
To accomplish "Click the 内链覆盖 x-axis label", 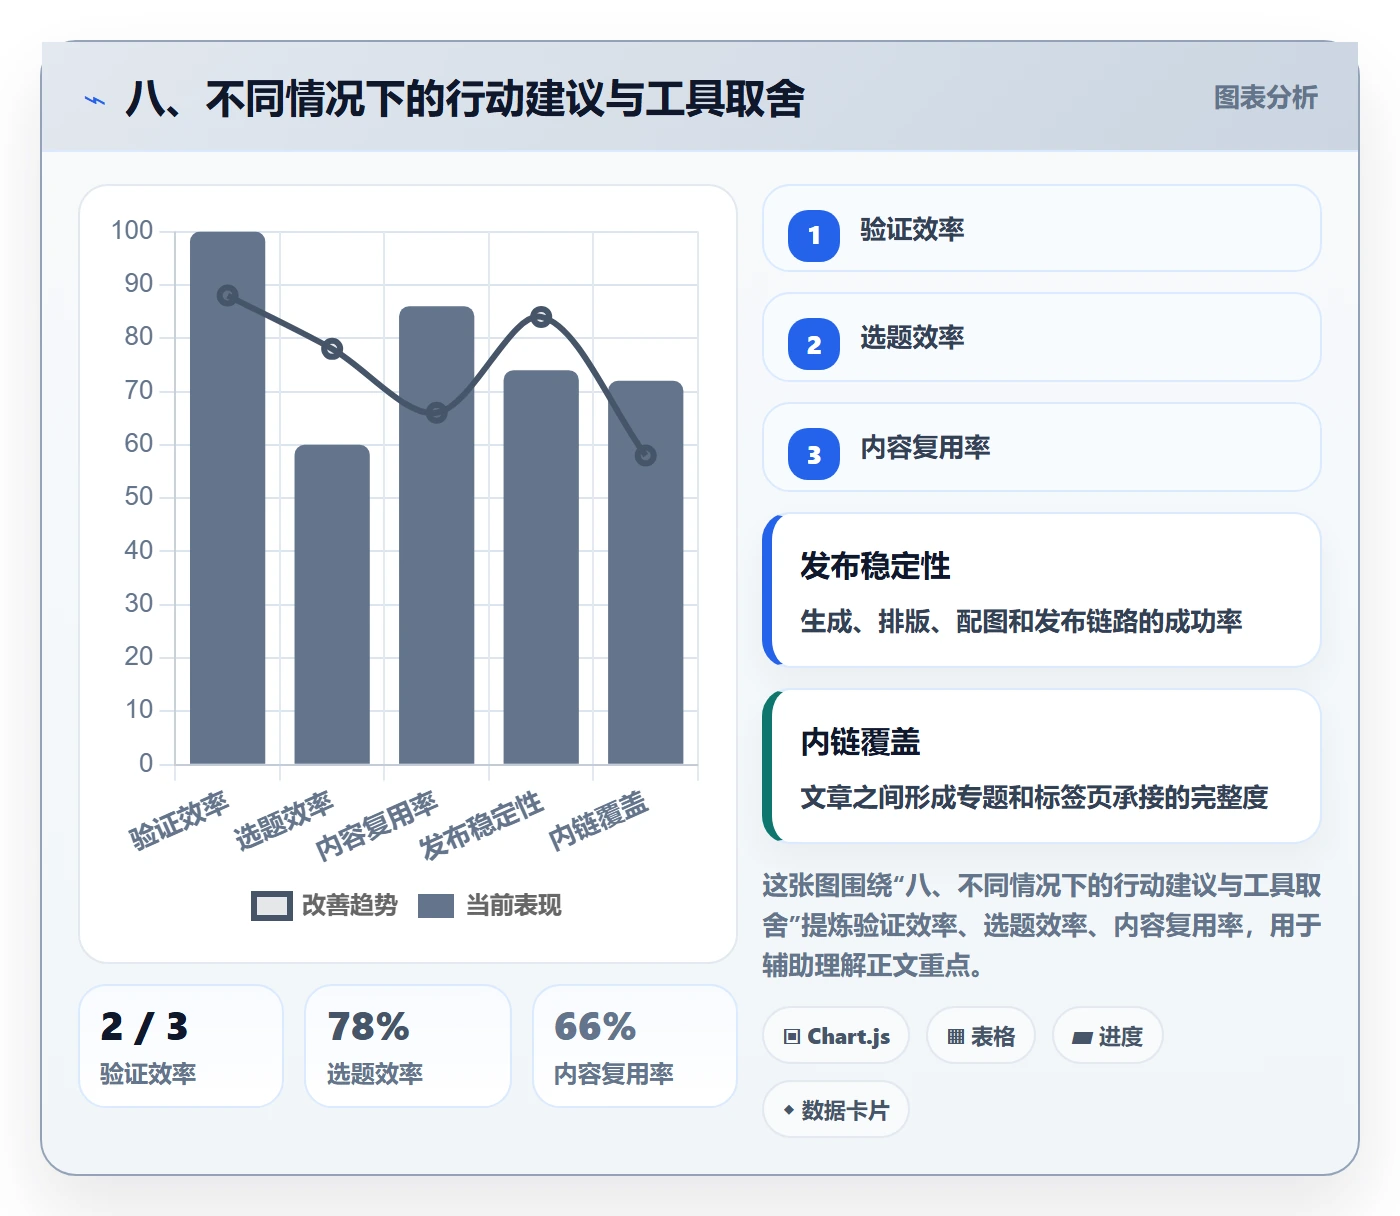I will click(598, 821).
